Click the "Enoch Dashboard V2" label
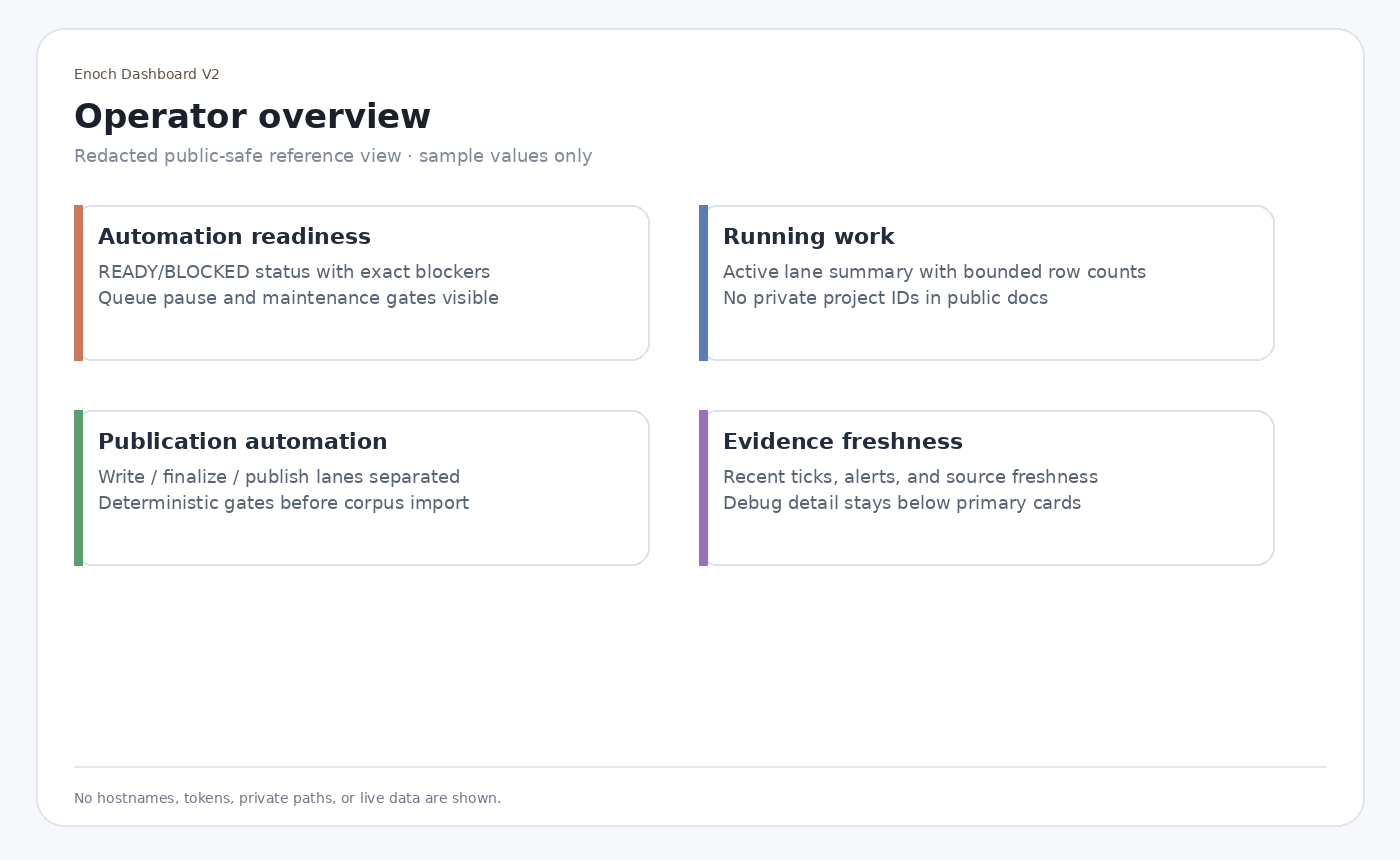This screenshot has height=860, width=1400. click(x=147, y=75)
